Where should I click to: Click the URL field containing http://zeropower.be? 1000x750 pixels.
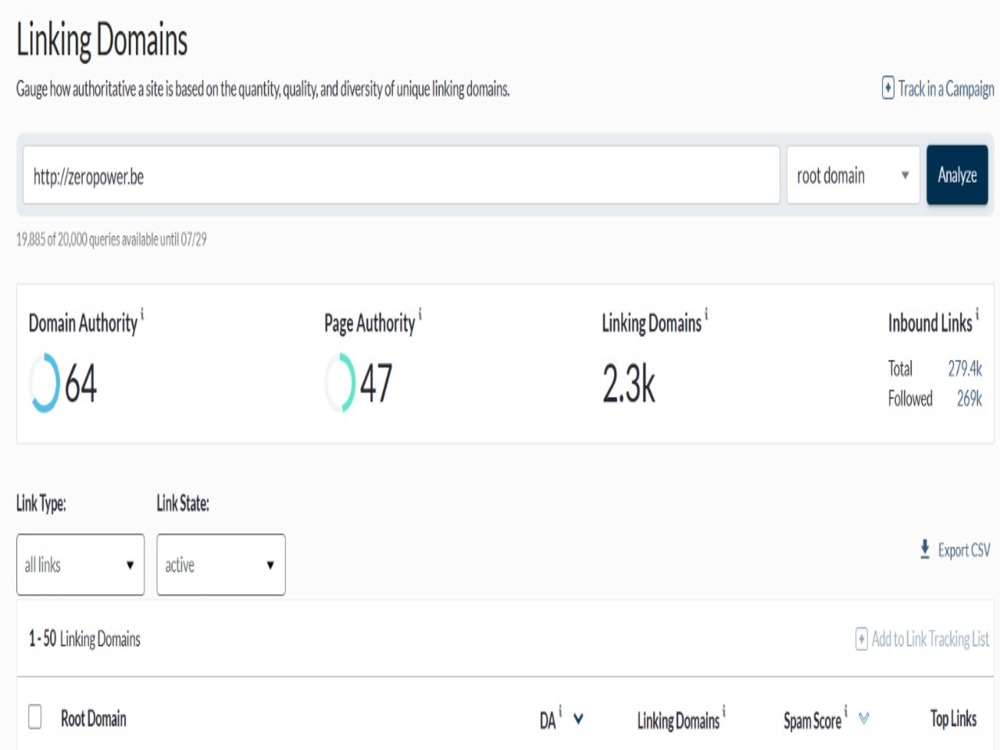(401, 175)
